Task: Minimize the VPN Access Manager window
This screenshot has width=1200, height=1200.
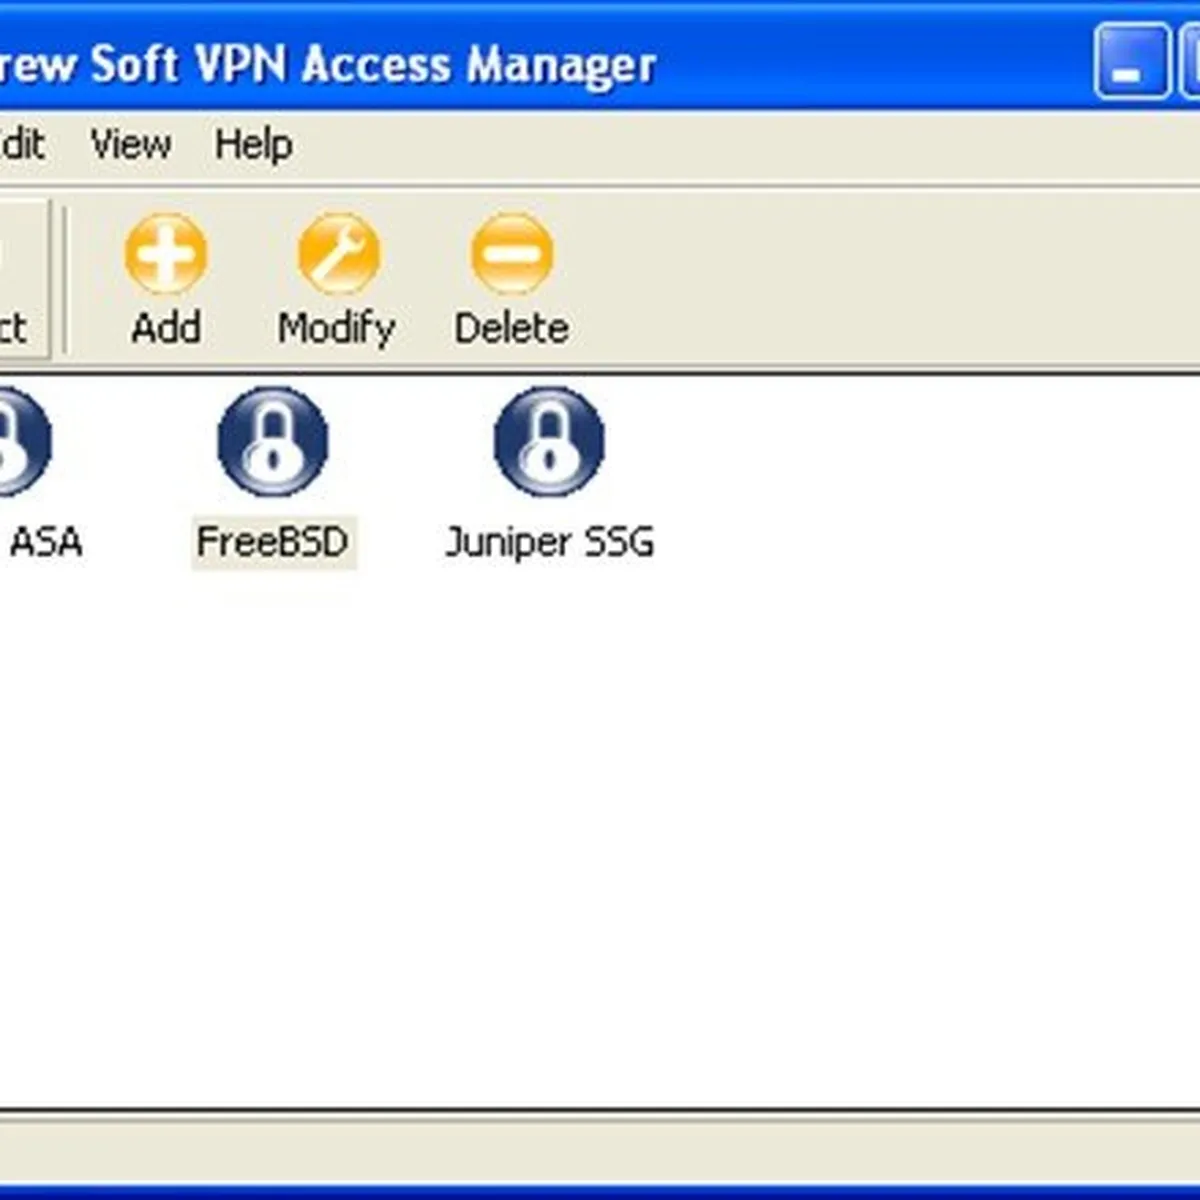Action: coord(1131,64)
